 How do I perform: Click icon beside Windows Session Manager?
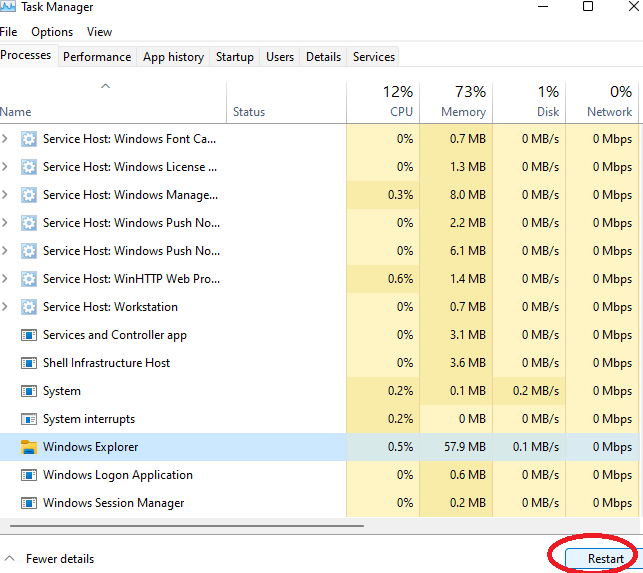pos(29,503)
